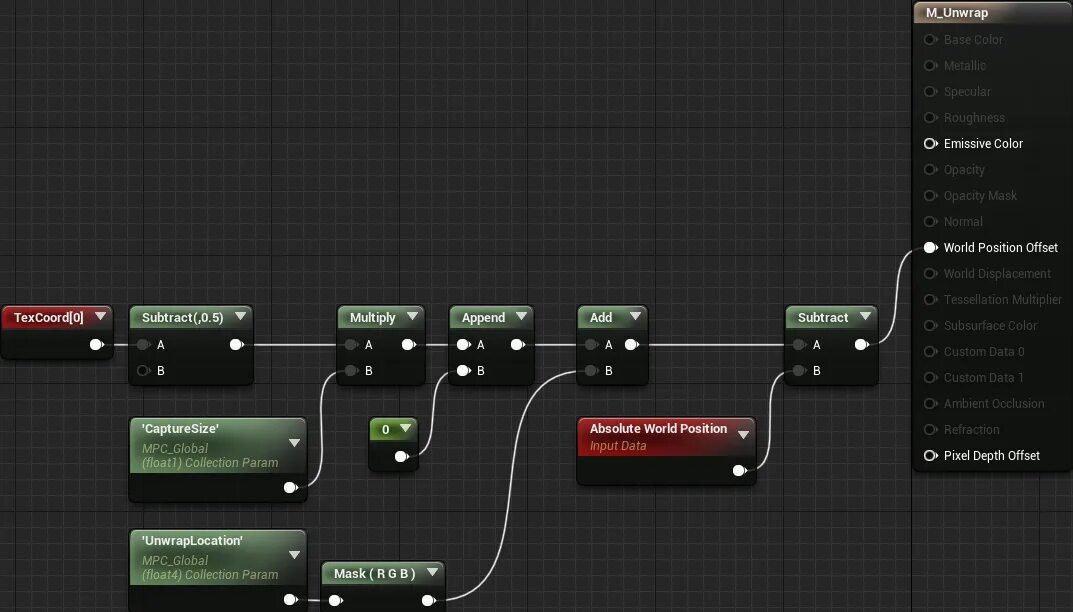Click input pin B of Add node
This screenshot has height=612, width=1073.
click(592, 370)
